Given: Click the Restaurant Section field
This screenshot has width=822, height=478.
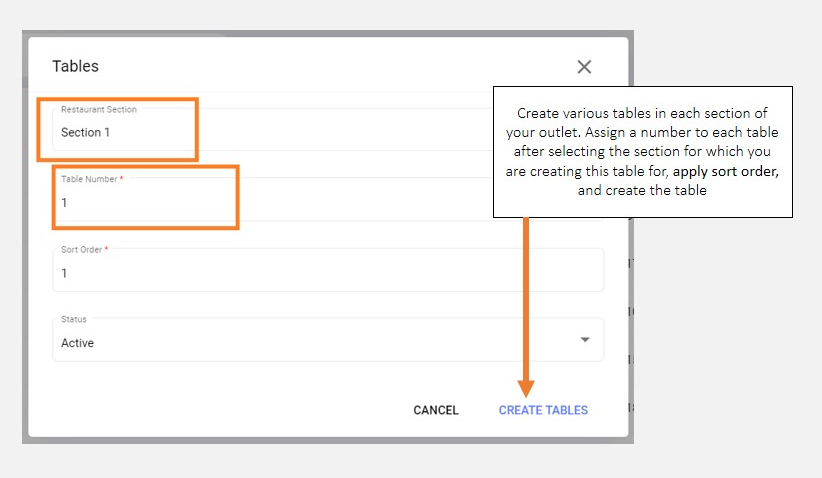Looking at the screenshot, I should (x=270, y=129).
